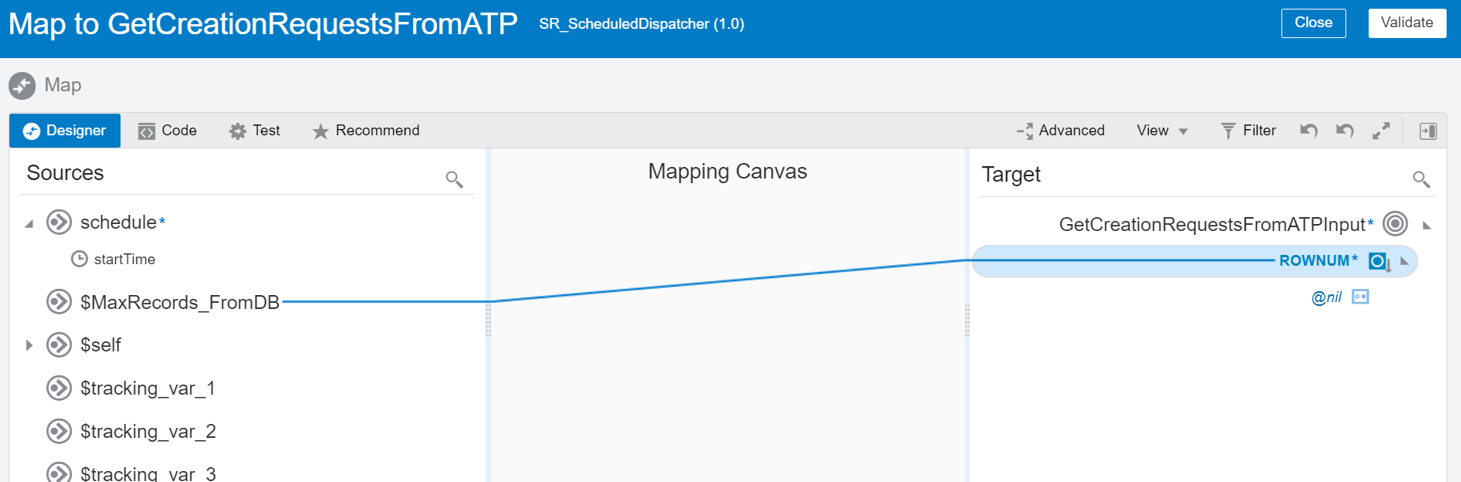Click the startTime clock icon

coord(79,259)
